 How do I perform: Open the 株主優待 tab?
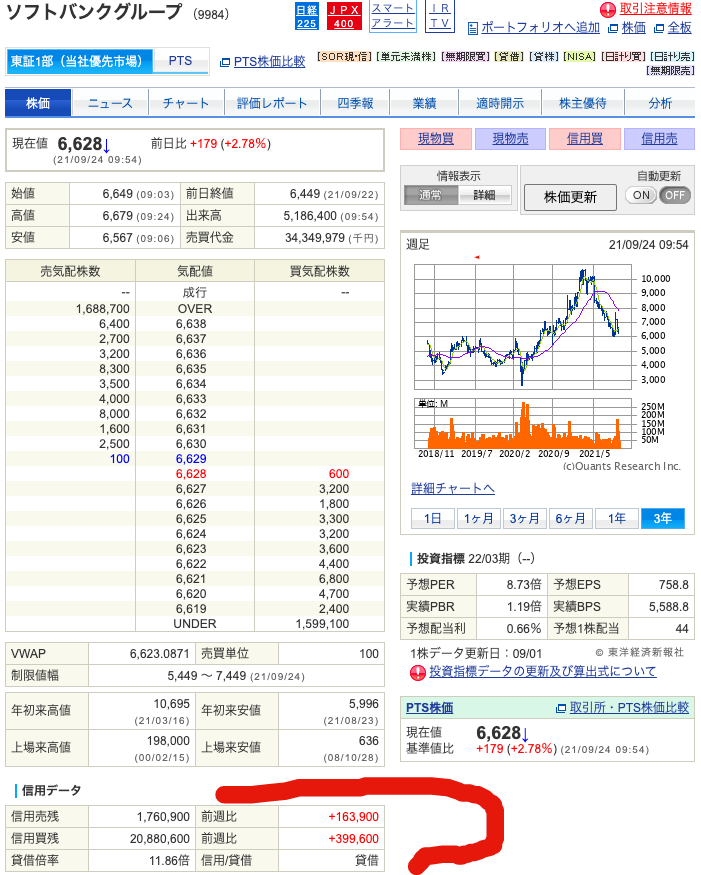(583, 103)
